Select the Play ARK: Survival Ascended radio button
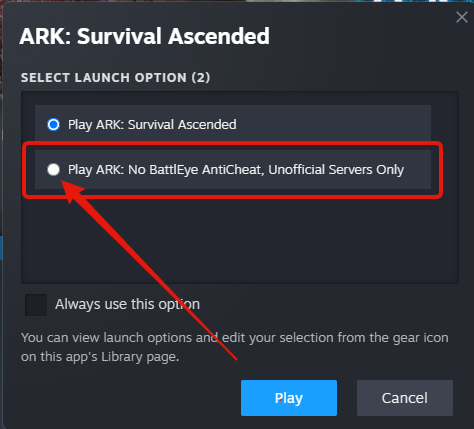The height and width of the screenshot is (429, 474). pyautogui.click(x=53, y=125)
